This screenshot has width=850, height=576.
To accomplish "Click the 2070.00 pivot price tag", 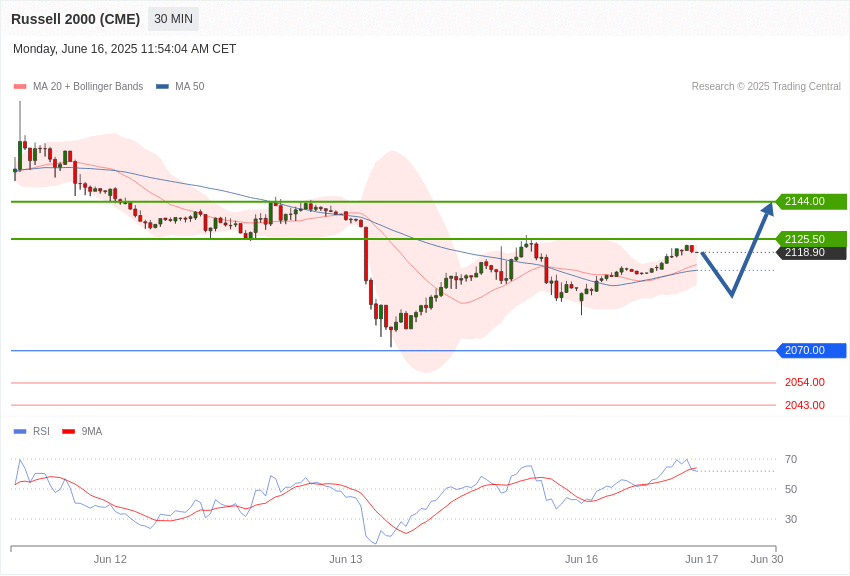I will 811,351.
